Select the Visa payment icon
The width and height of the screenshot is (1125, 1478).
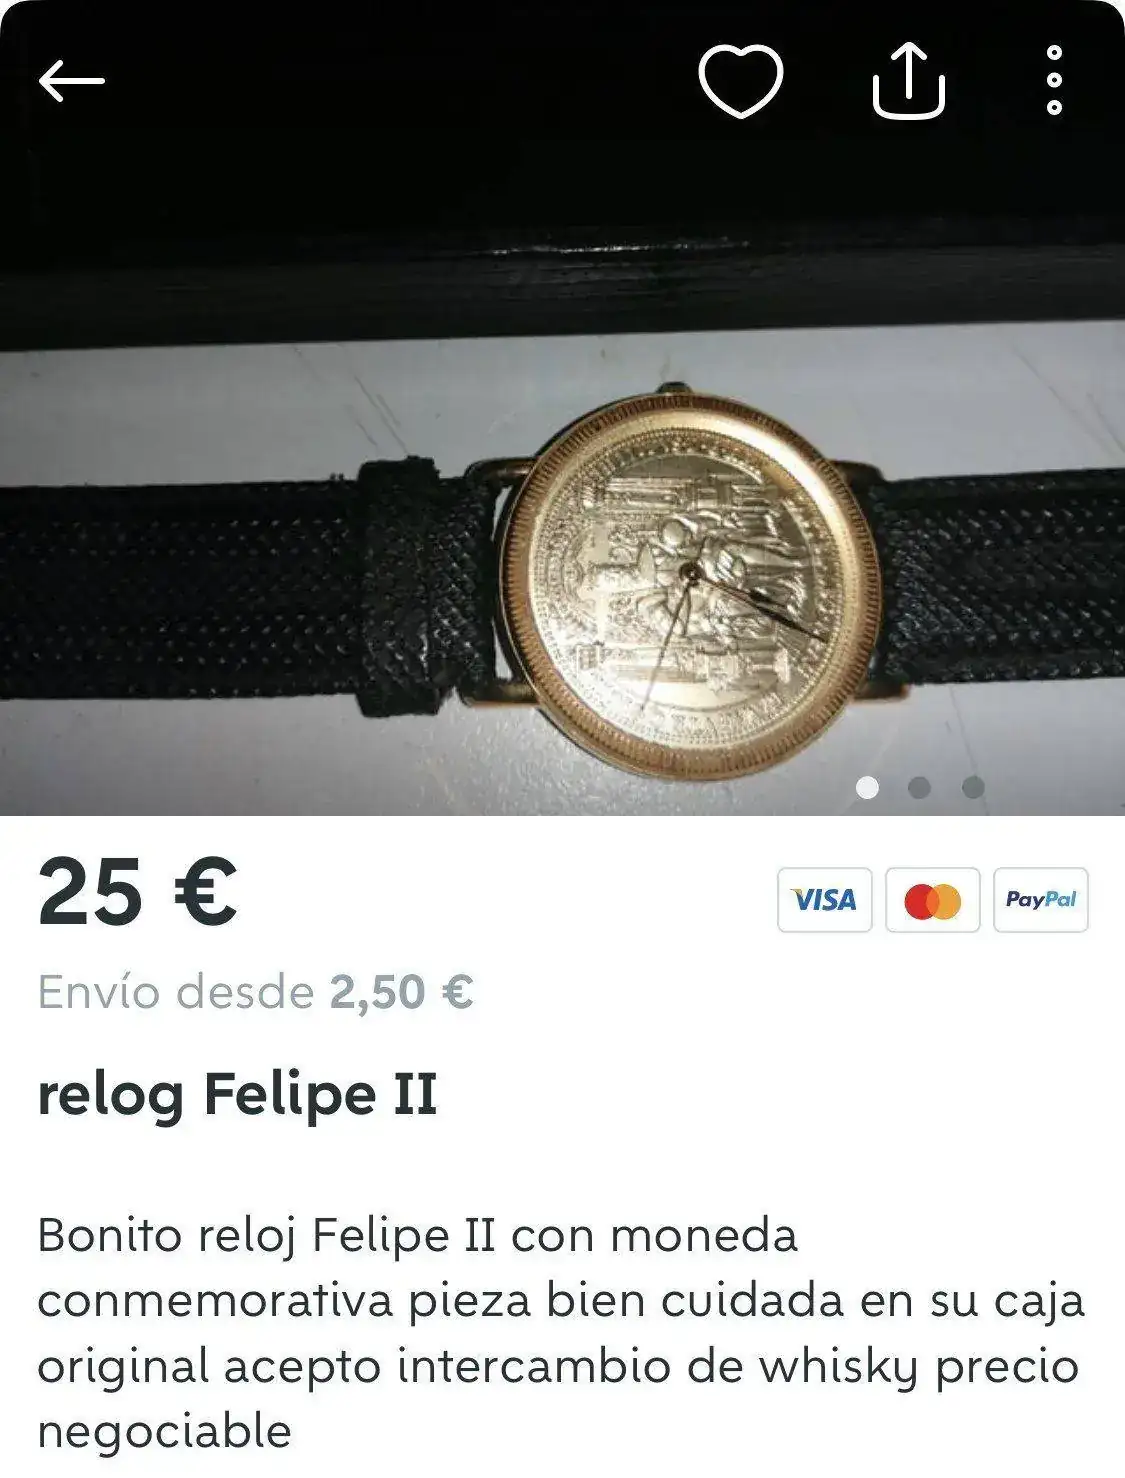[x=825, y=900]
